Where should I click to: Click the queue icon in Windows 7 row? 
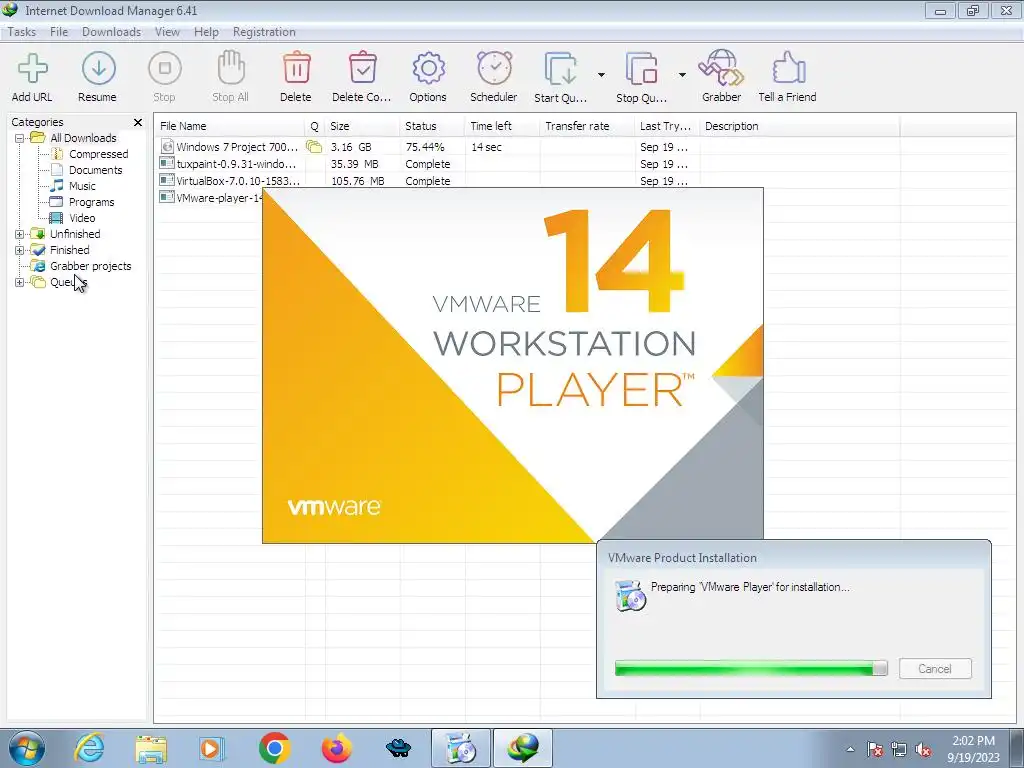click(314, 147)
